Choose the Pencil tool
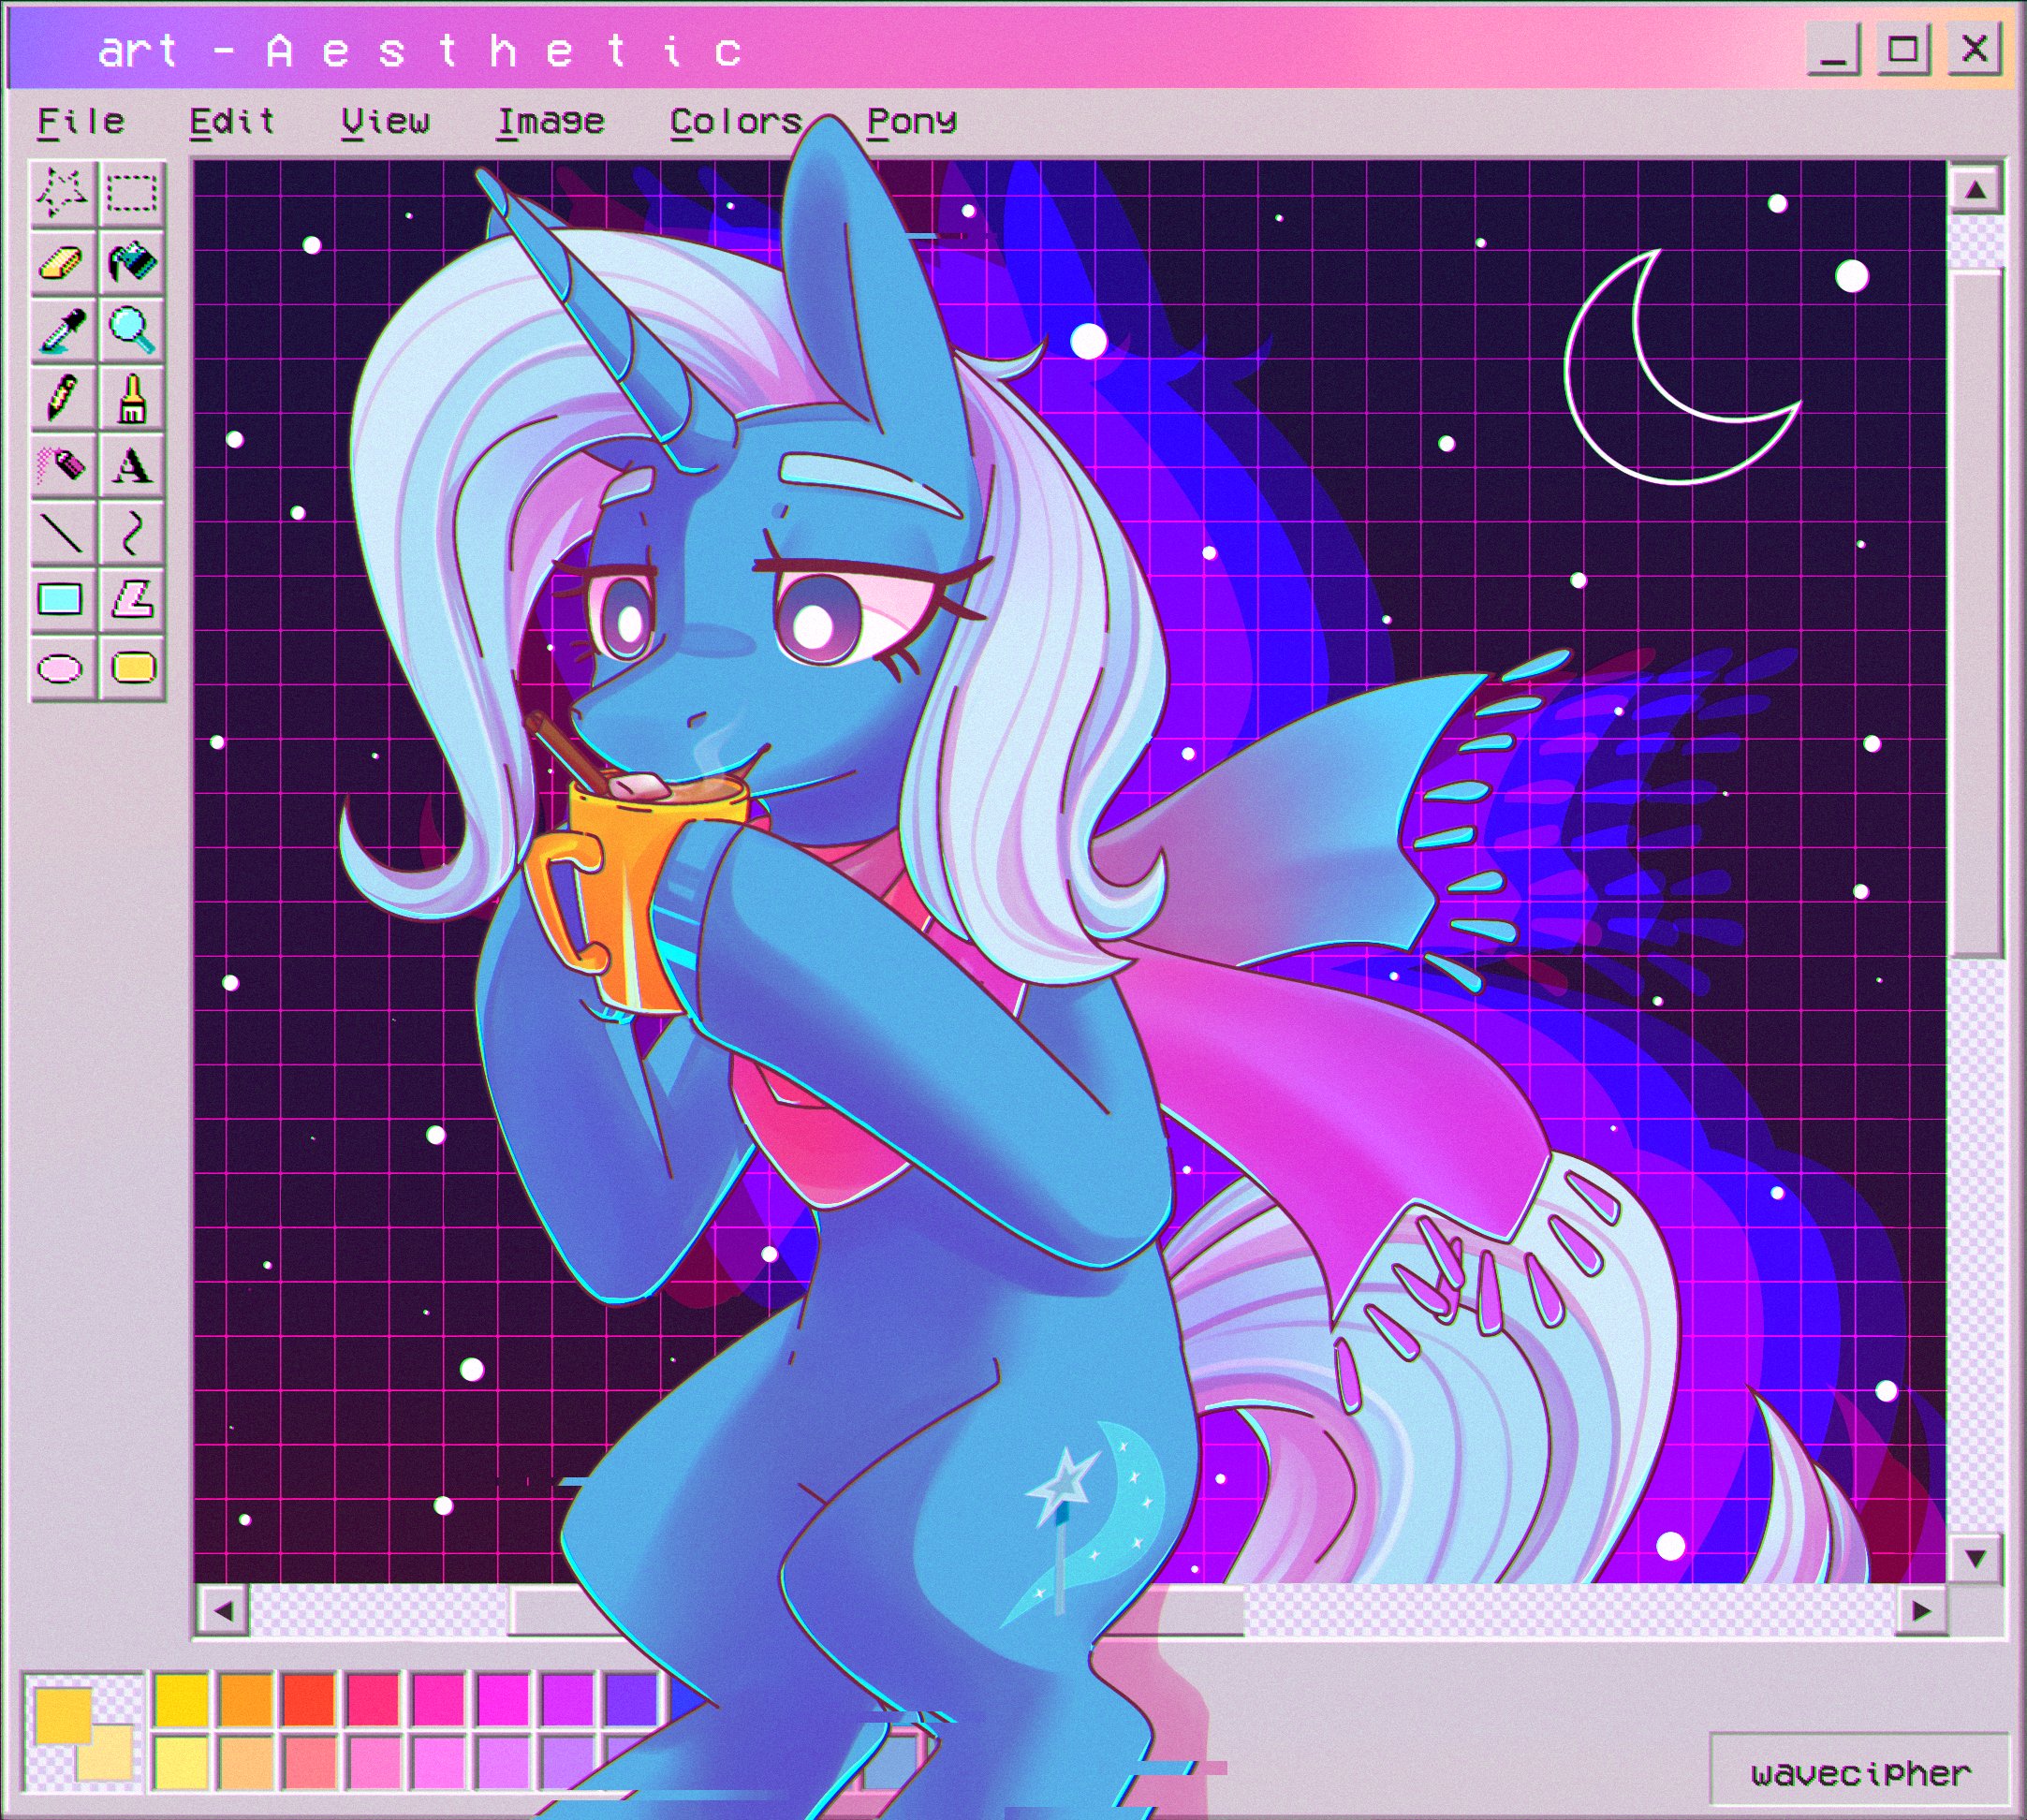 (63, 397)
